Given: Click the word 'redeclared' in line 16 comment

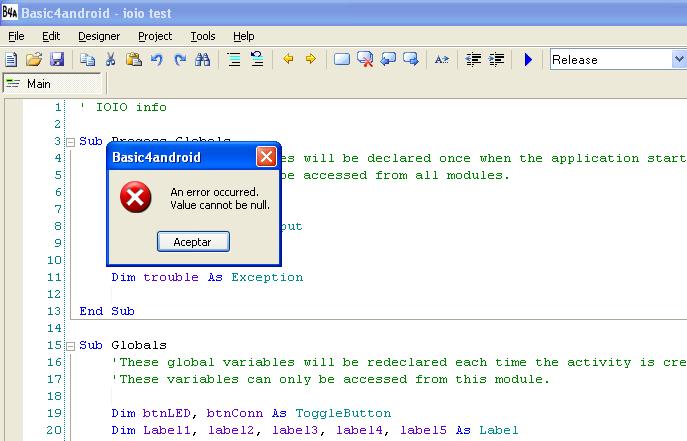Looking at the screenshot, I should (x=407, y=362).
